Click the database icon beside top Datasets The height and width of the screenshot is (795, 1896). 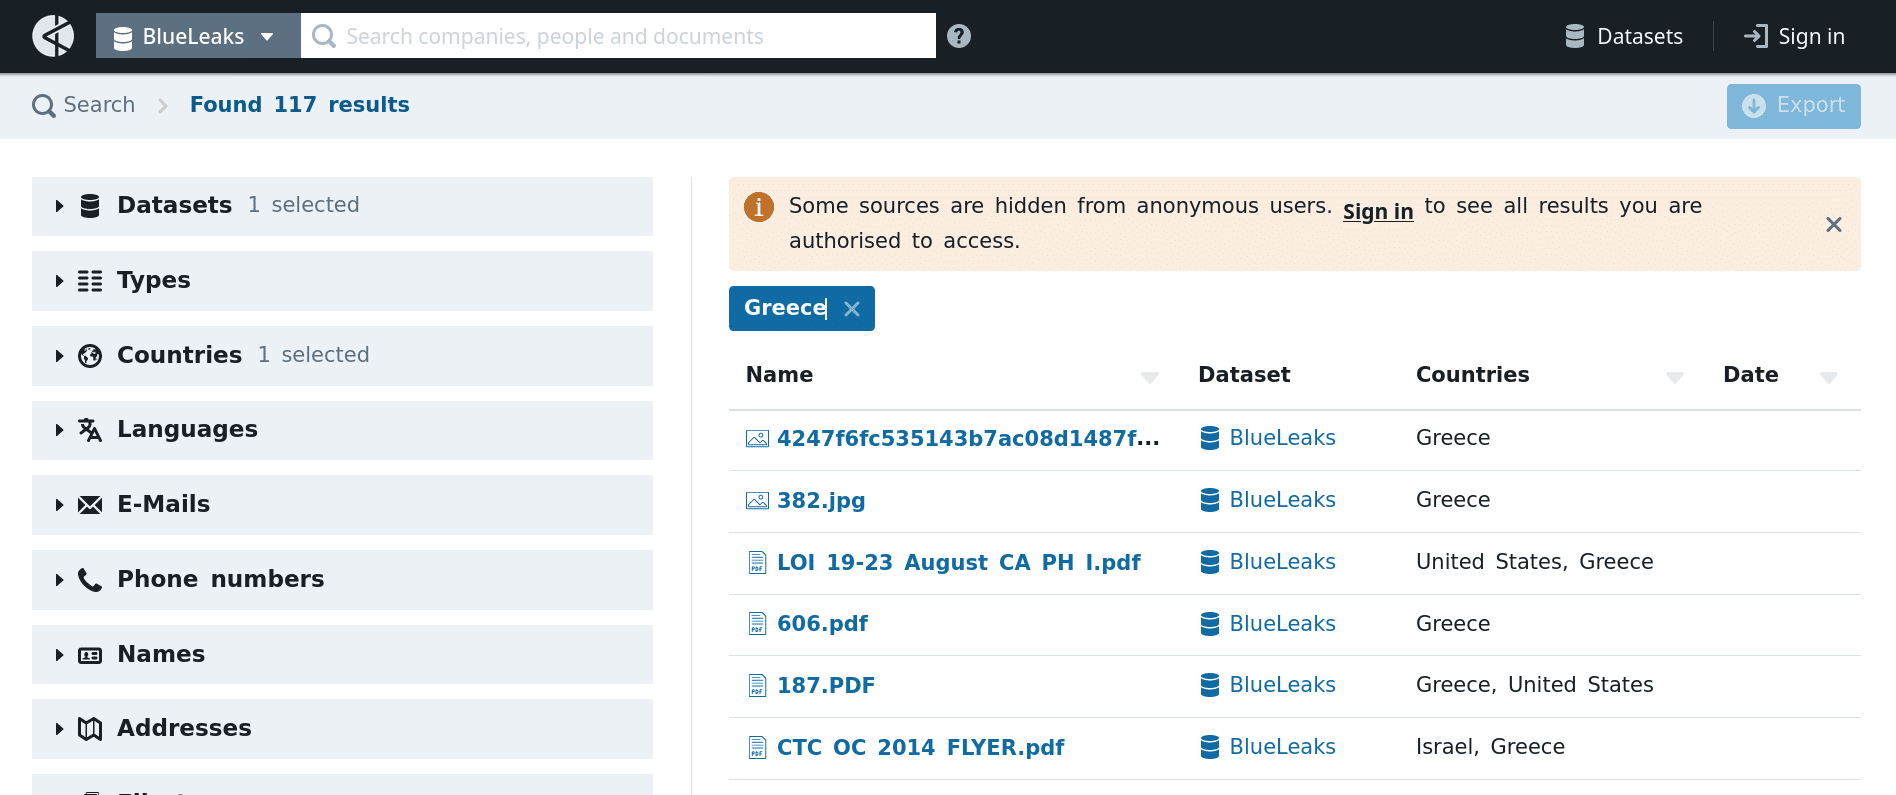tap(1575, 36)
